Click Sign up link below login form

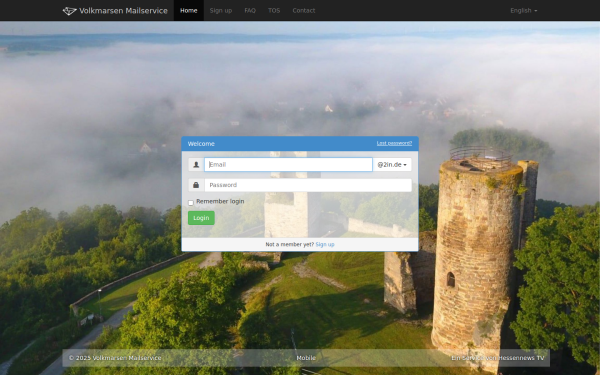(325, 244)
